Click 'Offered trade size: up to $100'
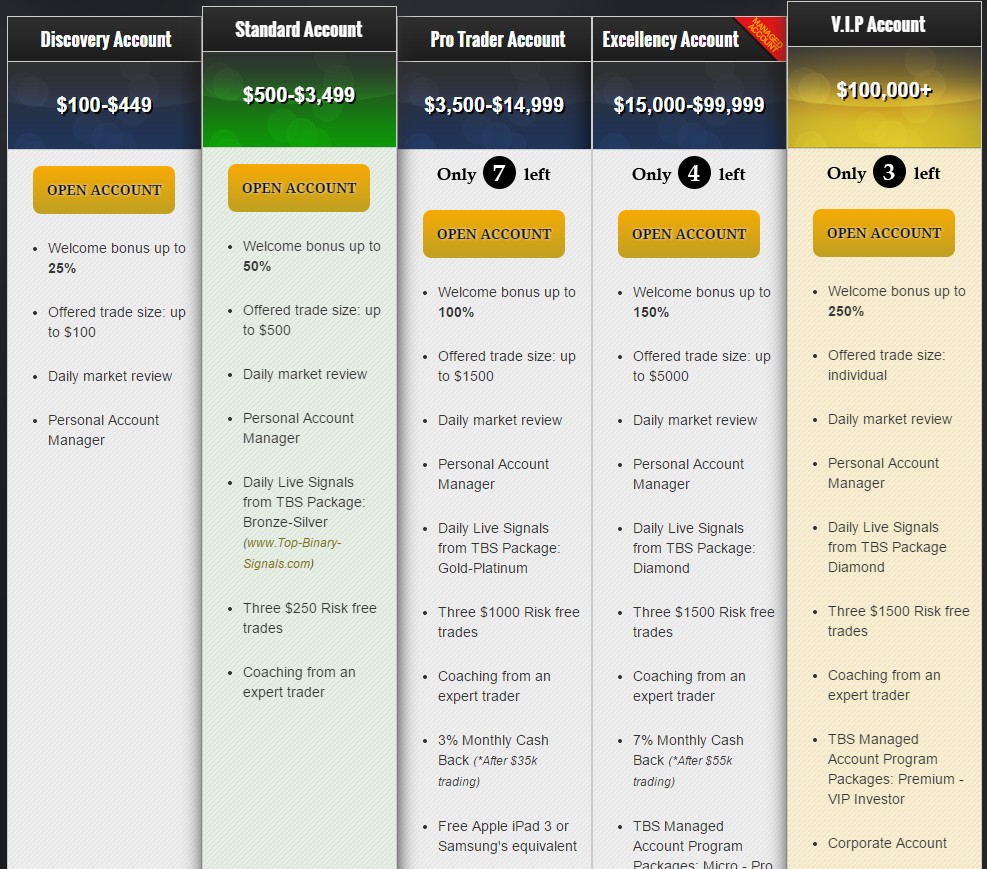Screen dimensions: 987x869 pyautogui.click(x=116, y=322)
